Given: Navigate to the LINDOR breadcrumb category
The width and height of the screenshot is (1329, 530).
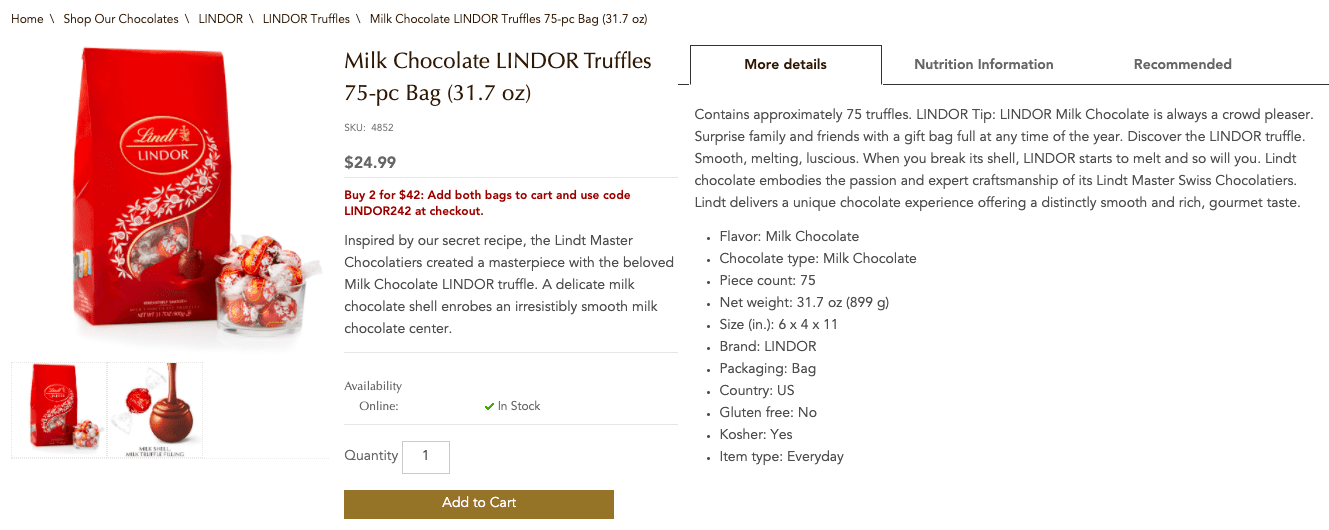Looking at the screenshot, I should 220,19.
